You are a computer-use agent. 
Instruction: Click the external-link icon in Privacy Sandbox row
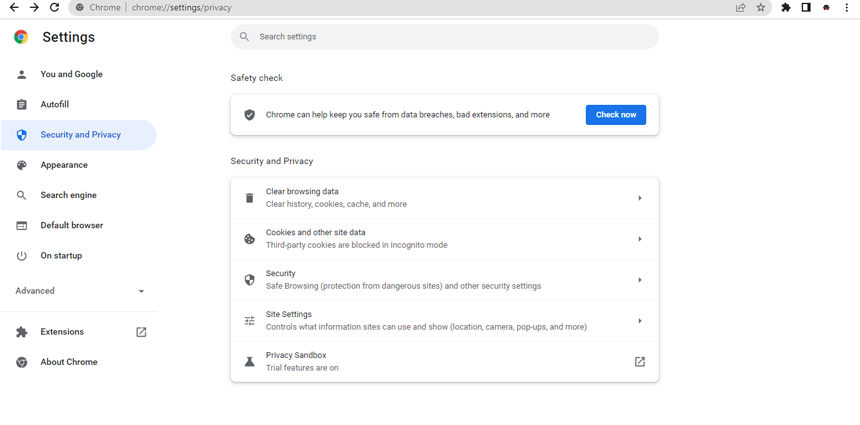tap(640, 361)
